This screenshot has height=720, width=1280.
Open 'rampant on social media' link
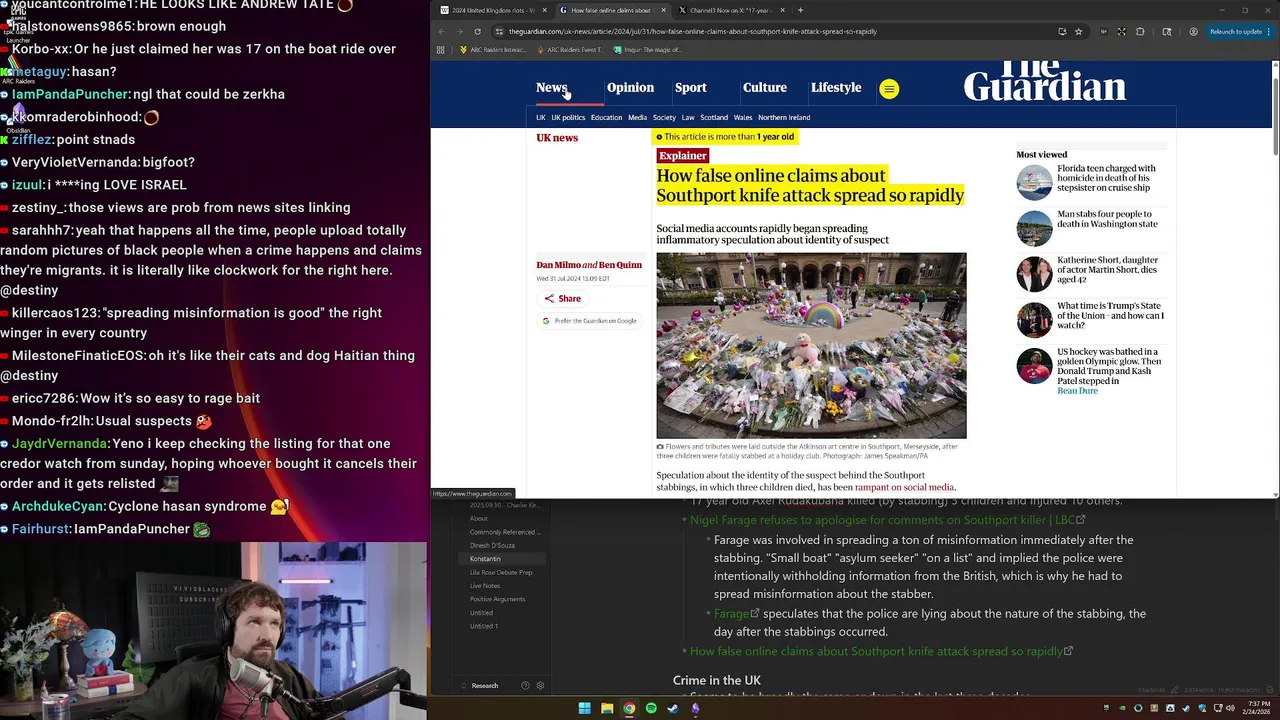click(904, 487)
